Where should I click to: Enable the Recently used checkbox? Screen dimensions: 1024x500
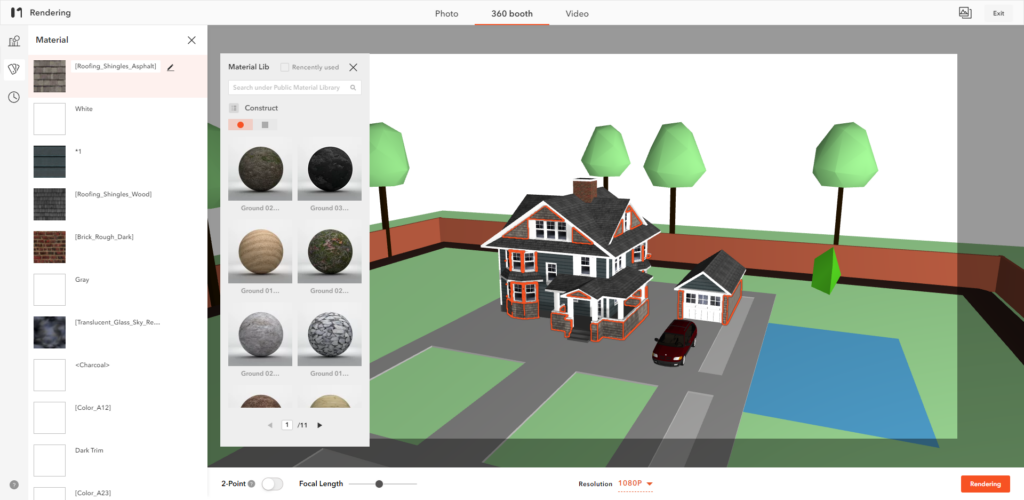285,67
